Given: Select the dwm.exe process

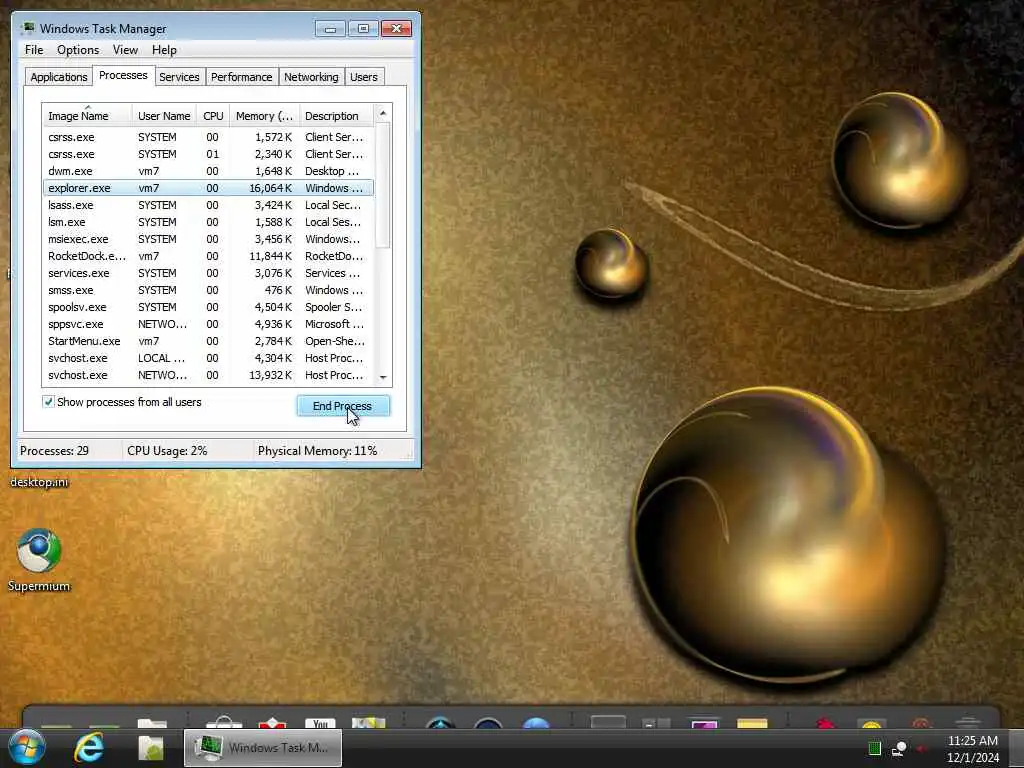Looking at the screenshot, I should point(208,171).
